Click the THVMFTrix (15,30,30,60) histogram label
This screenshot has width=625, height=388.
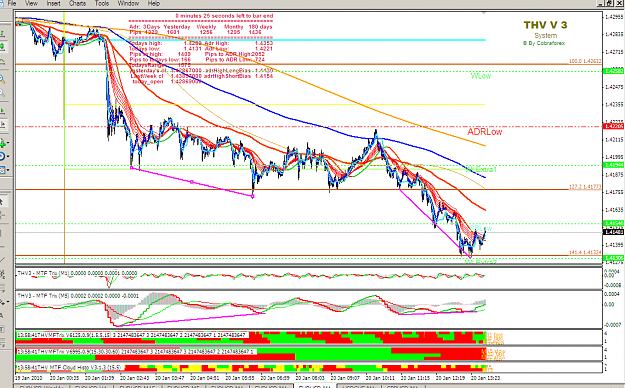136,351
